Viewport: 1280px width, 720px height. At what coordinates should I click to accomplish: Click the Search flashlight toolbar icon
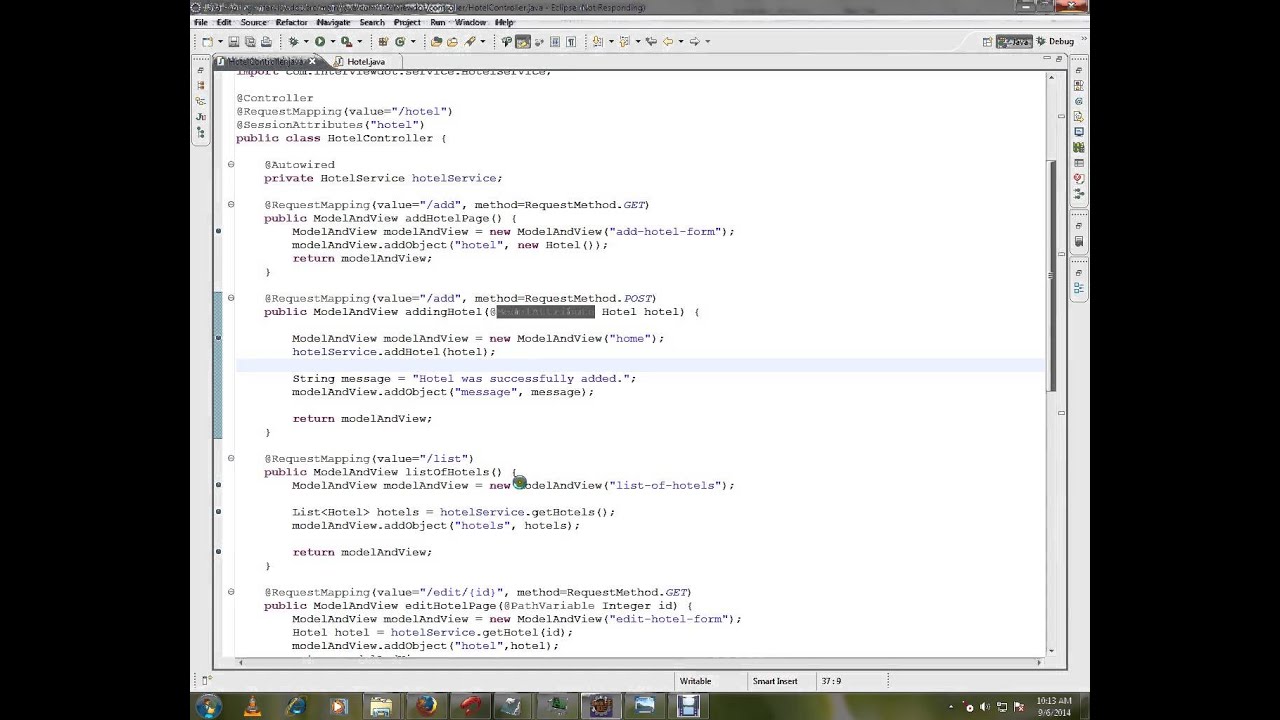coord(468,41)
